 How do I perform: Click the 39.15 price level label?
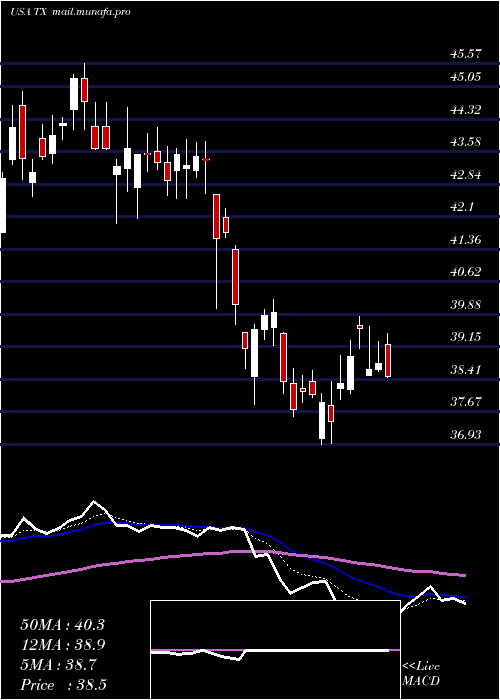pyautogui.click(x=466, y=337)
